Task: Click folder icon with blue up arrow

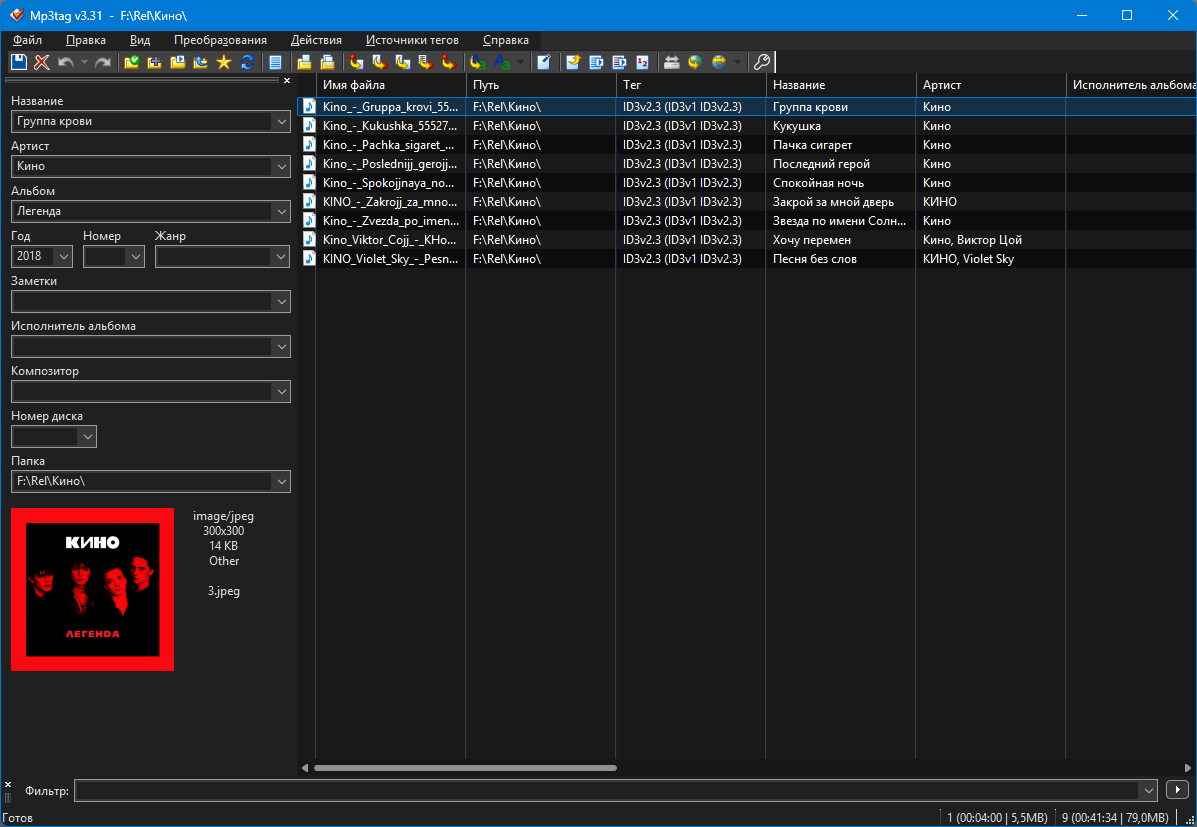Action: [x=201, y=63]
